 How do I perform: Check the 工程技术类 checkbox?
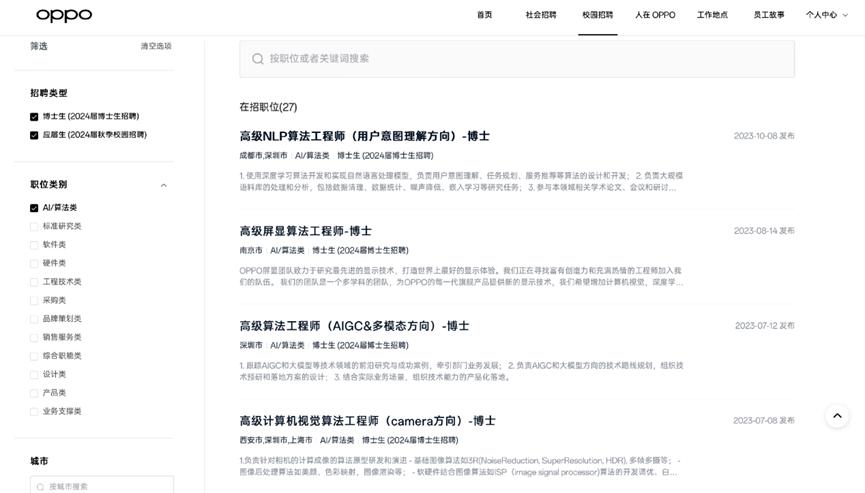click(34, 282)
